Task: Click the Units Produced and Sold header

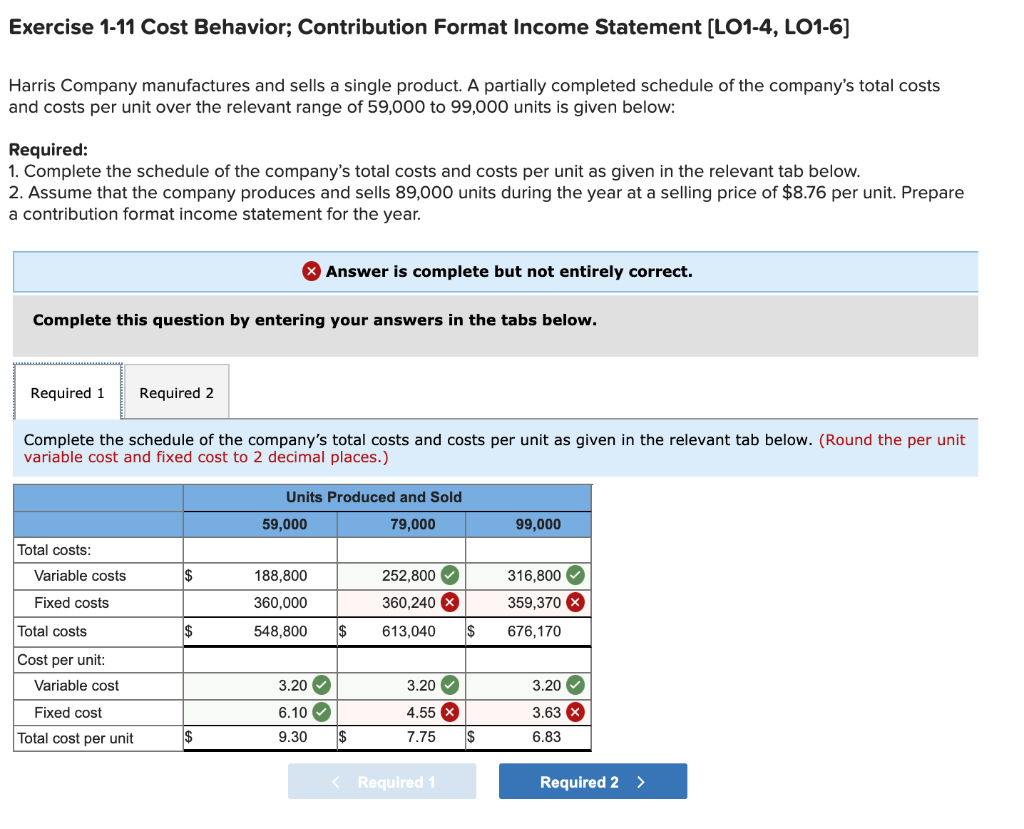Action: [x=373, y=497]
